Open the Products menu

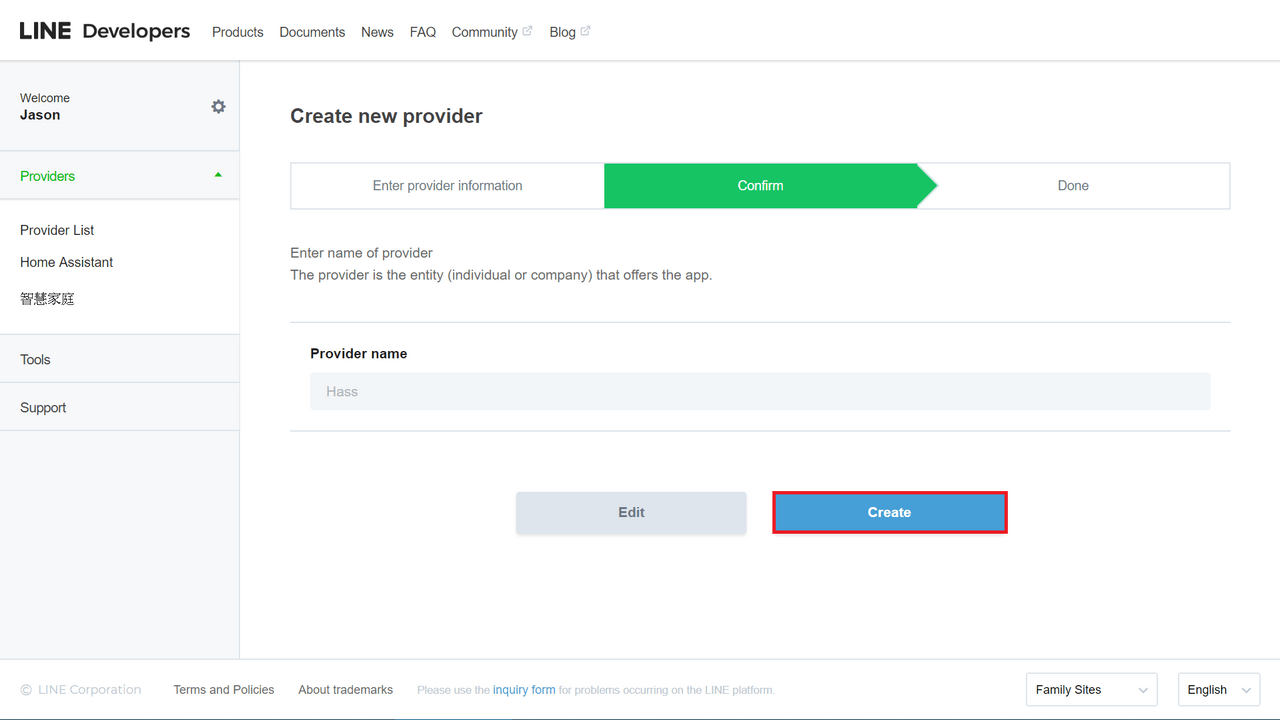[238, 32]
